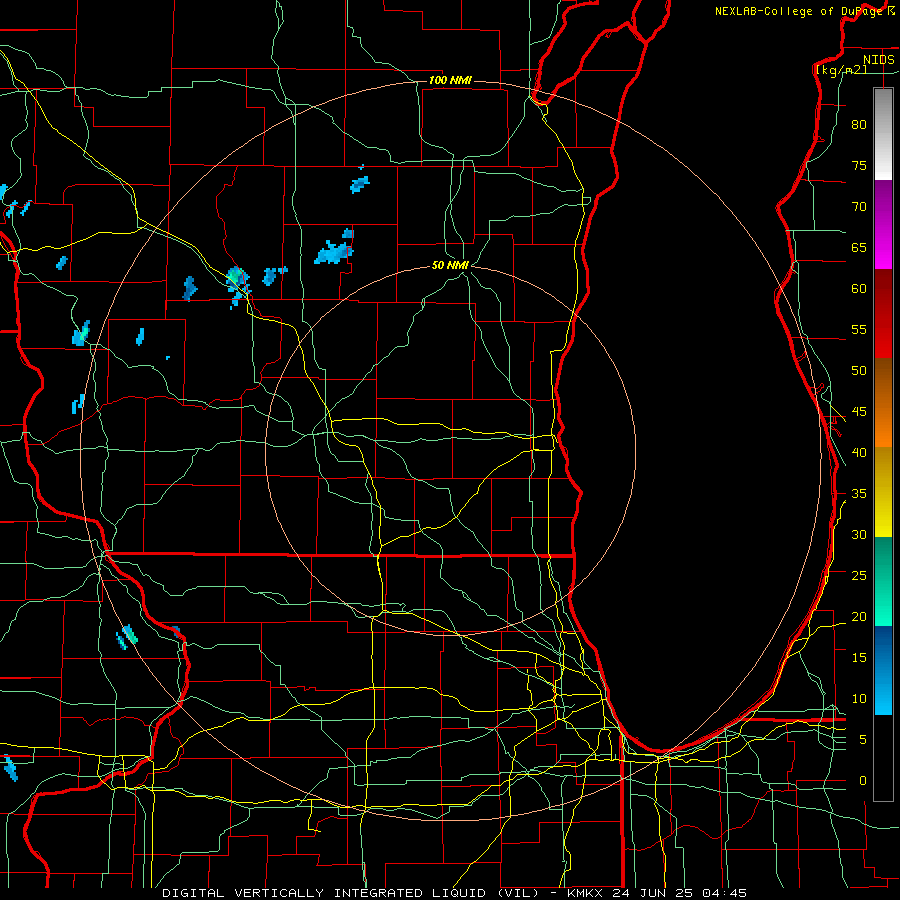The height and width of the screenshot is (900, 900).
Task: Click the 24 JUN 25 date in the caption
Action: (x=653, y=893)
